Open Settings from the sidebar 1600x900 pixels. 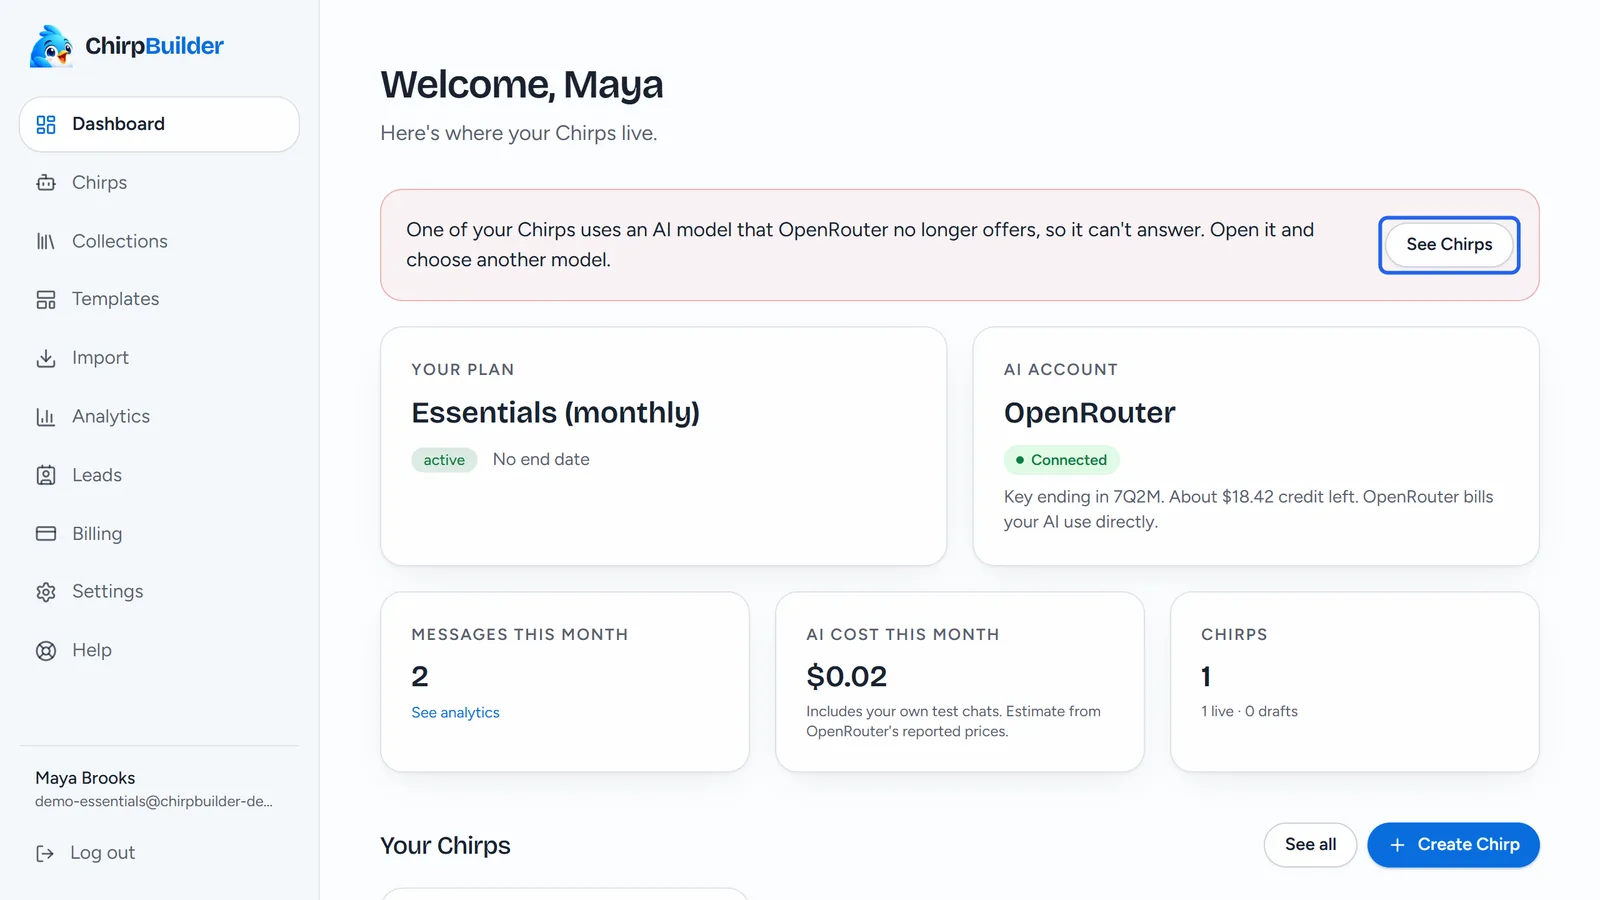(159, 592)
